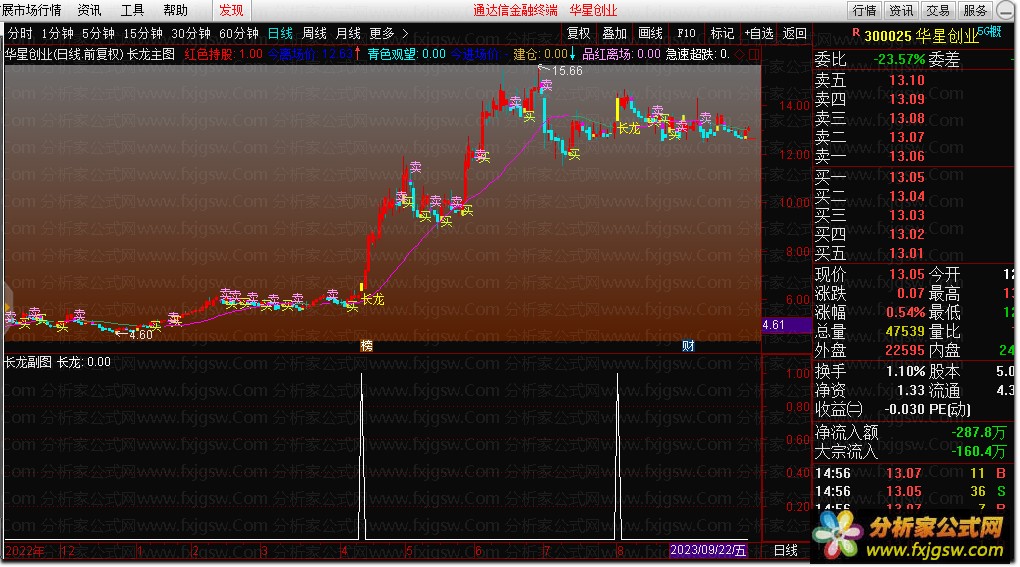
Task: Activate the 画线 drawing tool
Action: (x=650, y=33)
